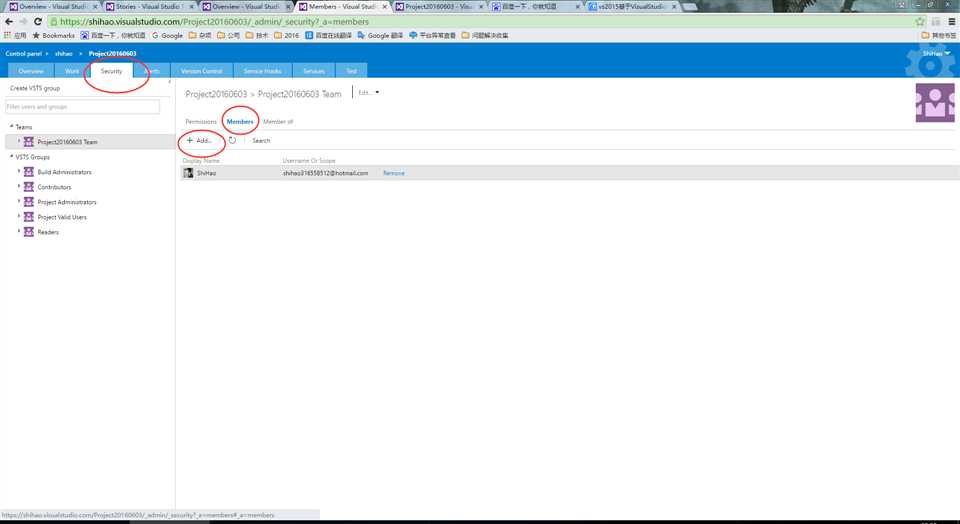Select the Contributors group in the tree

pyautogui.click(x=54, y=187)
